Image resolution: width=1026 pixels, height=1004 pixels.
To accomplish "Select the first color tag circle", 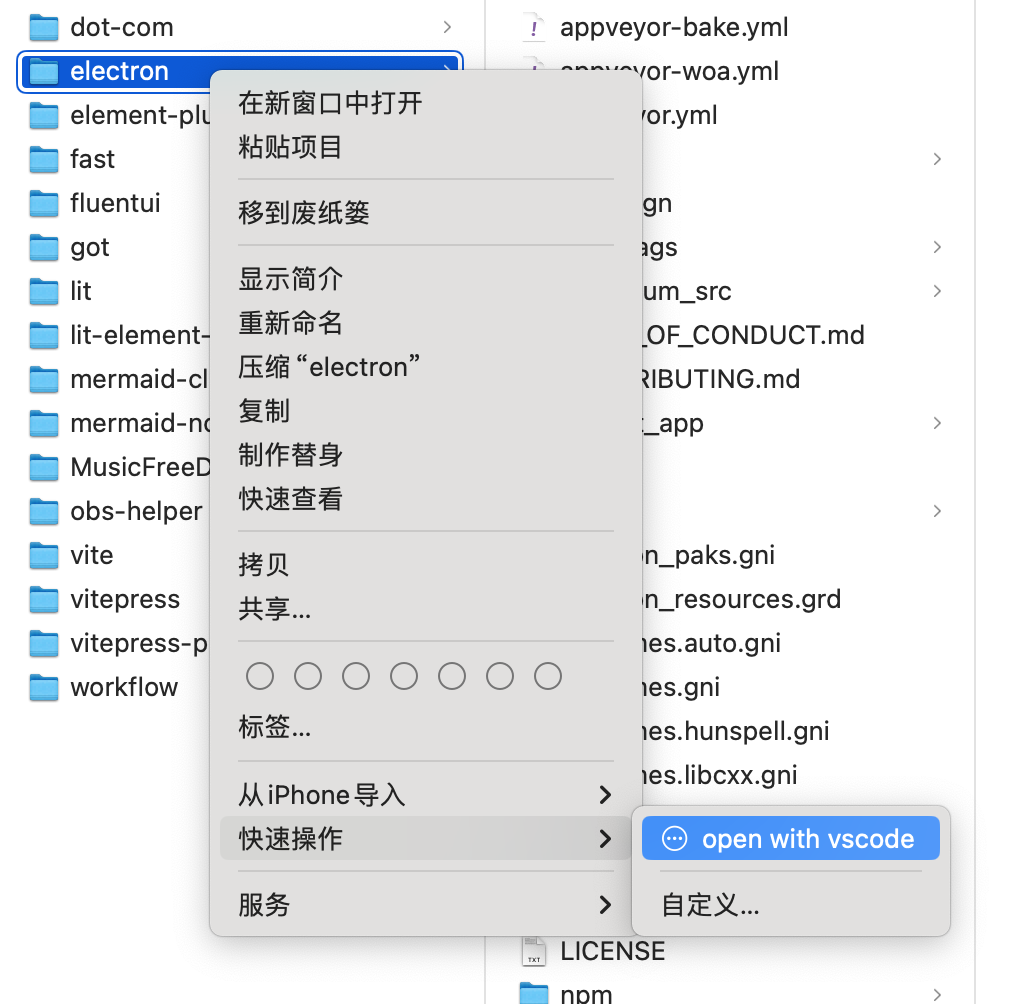I will (x=260, y=676).
